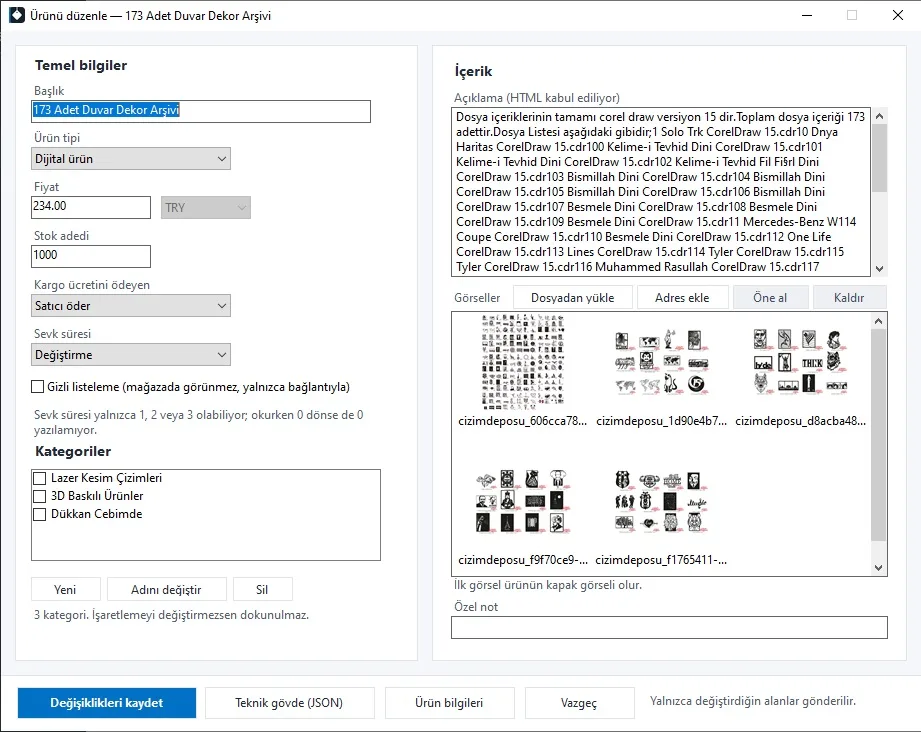
Task: Close the Ürünü düzenle window
Action: 898,15
